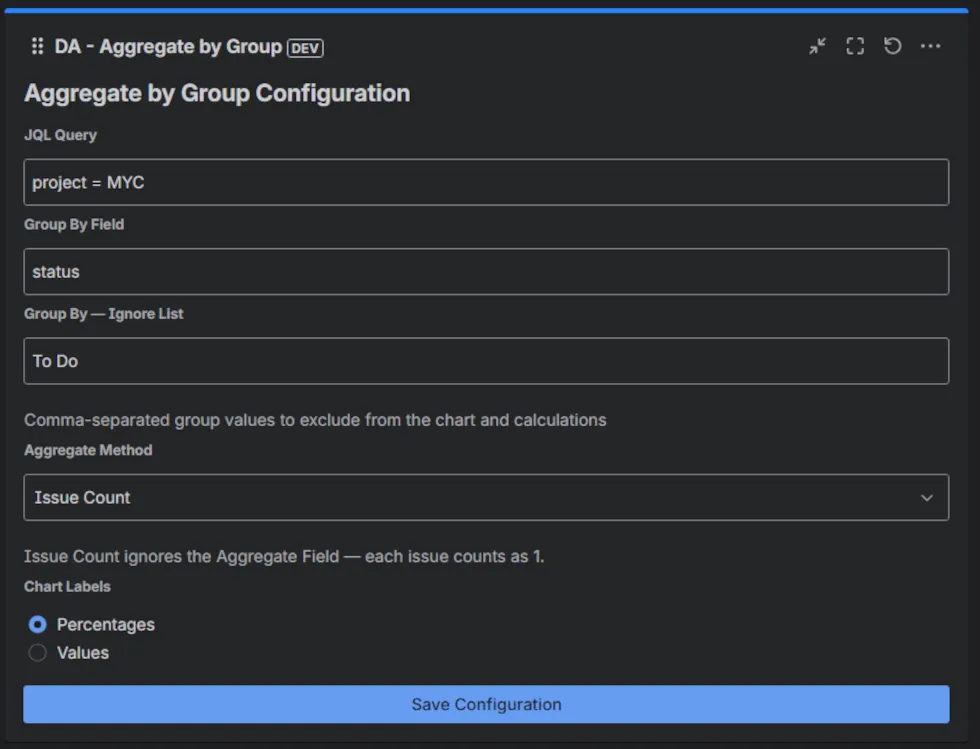The image size is (980, 749).
Task: Refresh the Aggregate by Group gadget
Action: coord(892,46)
